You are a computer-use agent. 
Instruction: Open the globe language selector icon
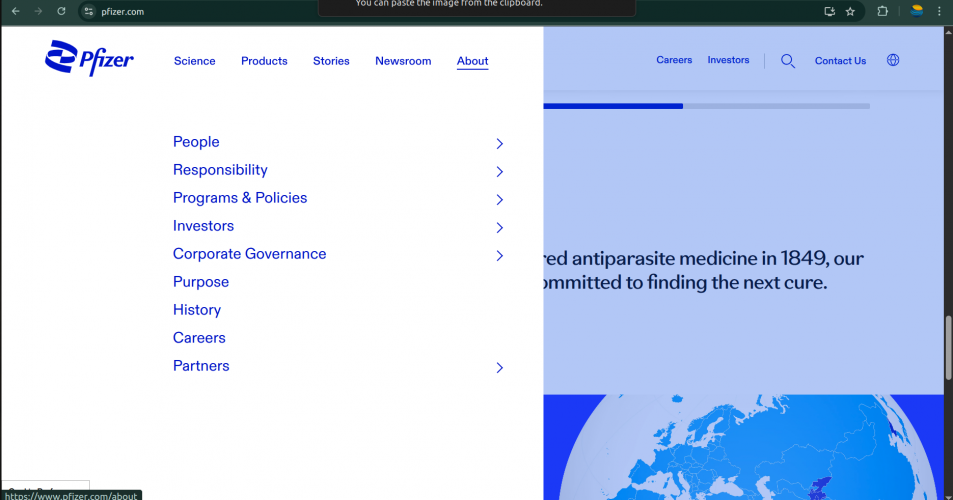[893, 60]
